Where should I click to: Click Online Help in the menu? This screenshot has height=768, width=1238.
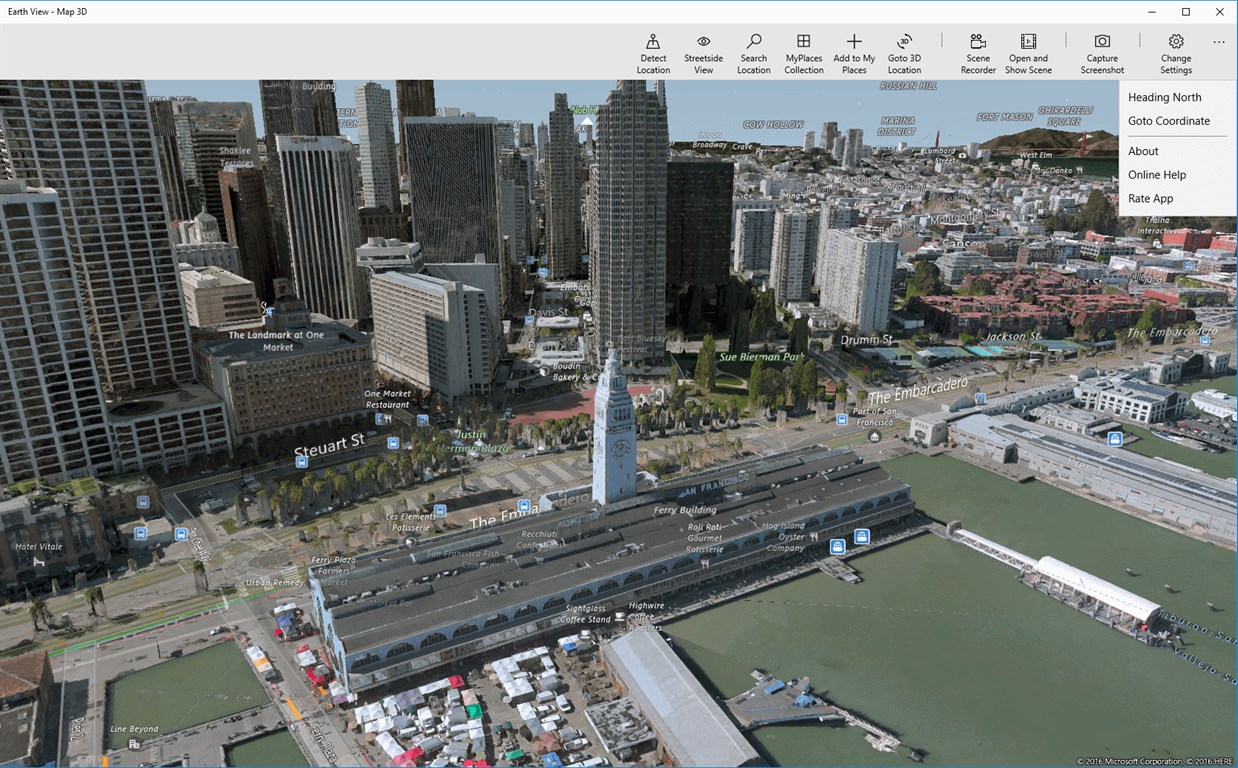(x=1156, y=175)
